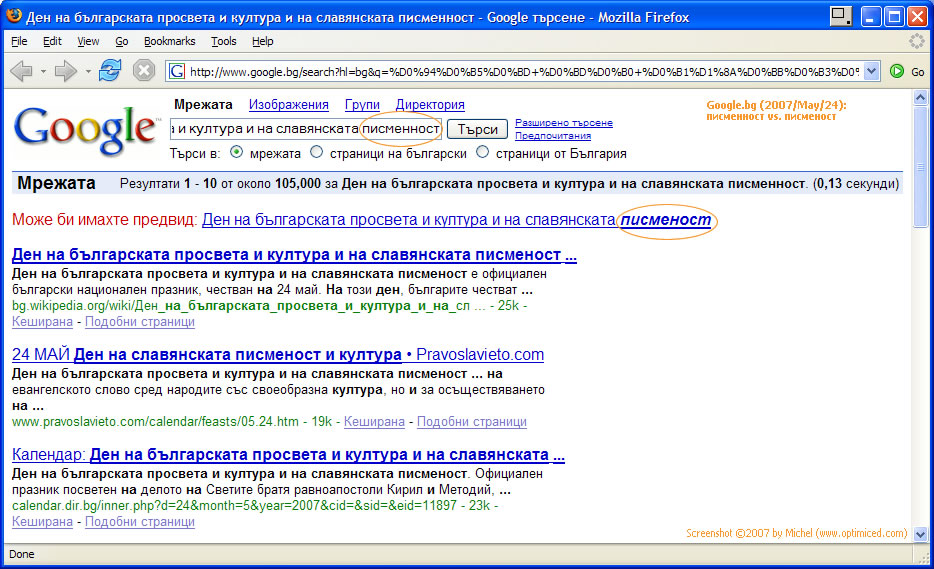Open the 'Календар:' calendar.dir.bg result link

[288, 455]
